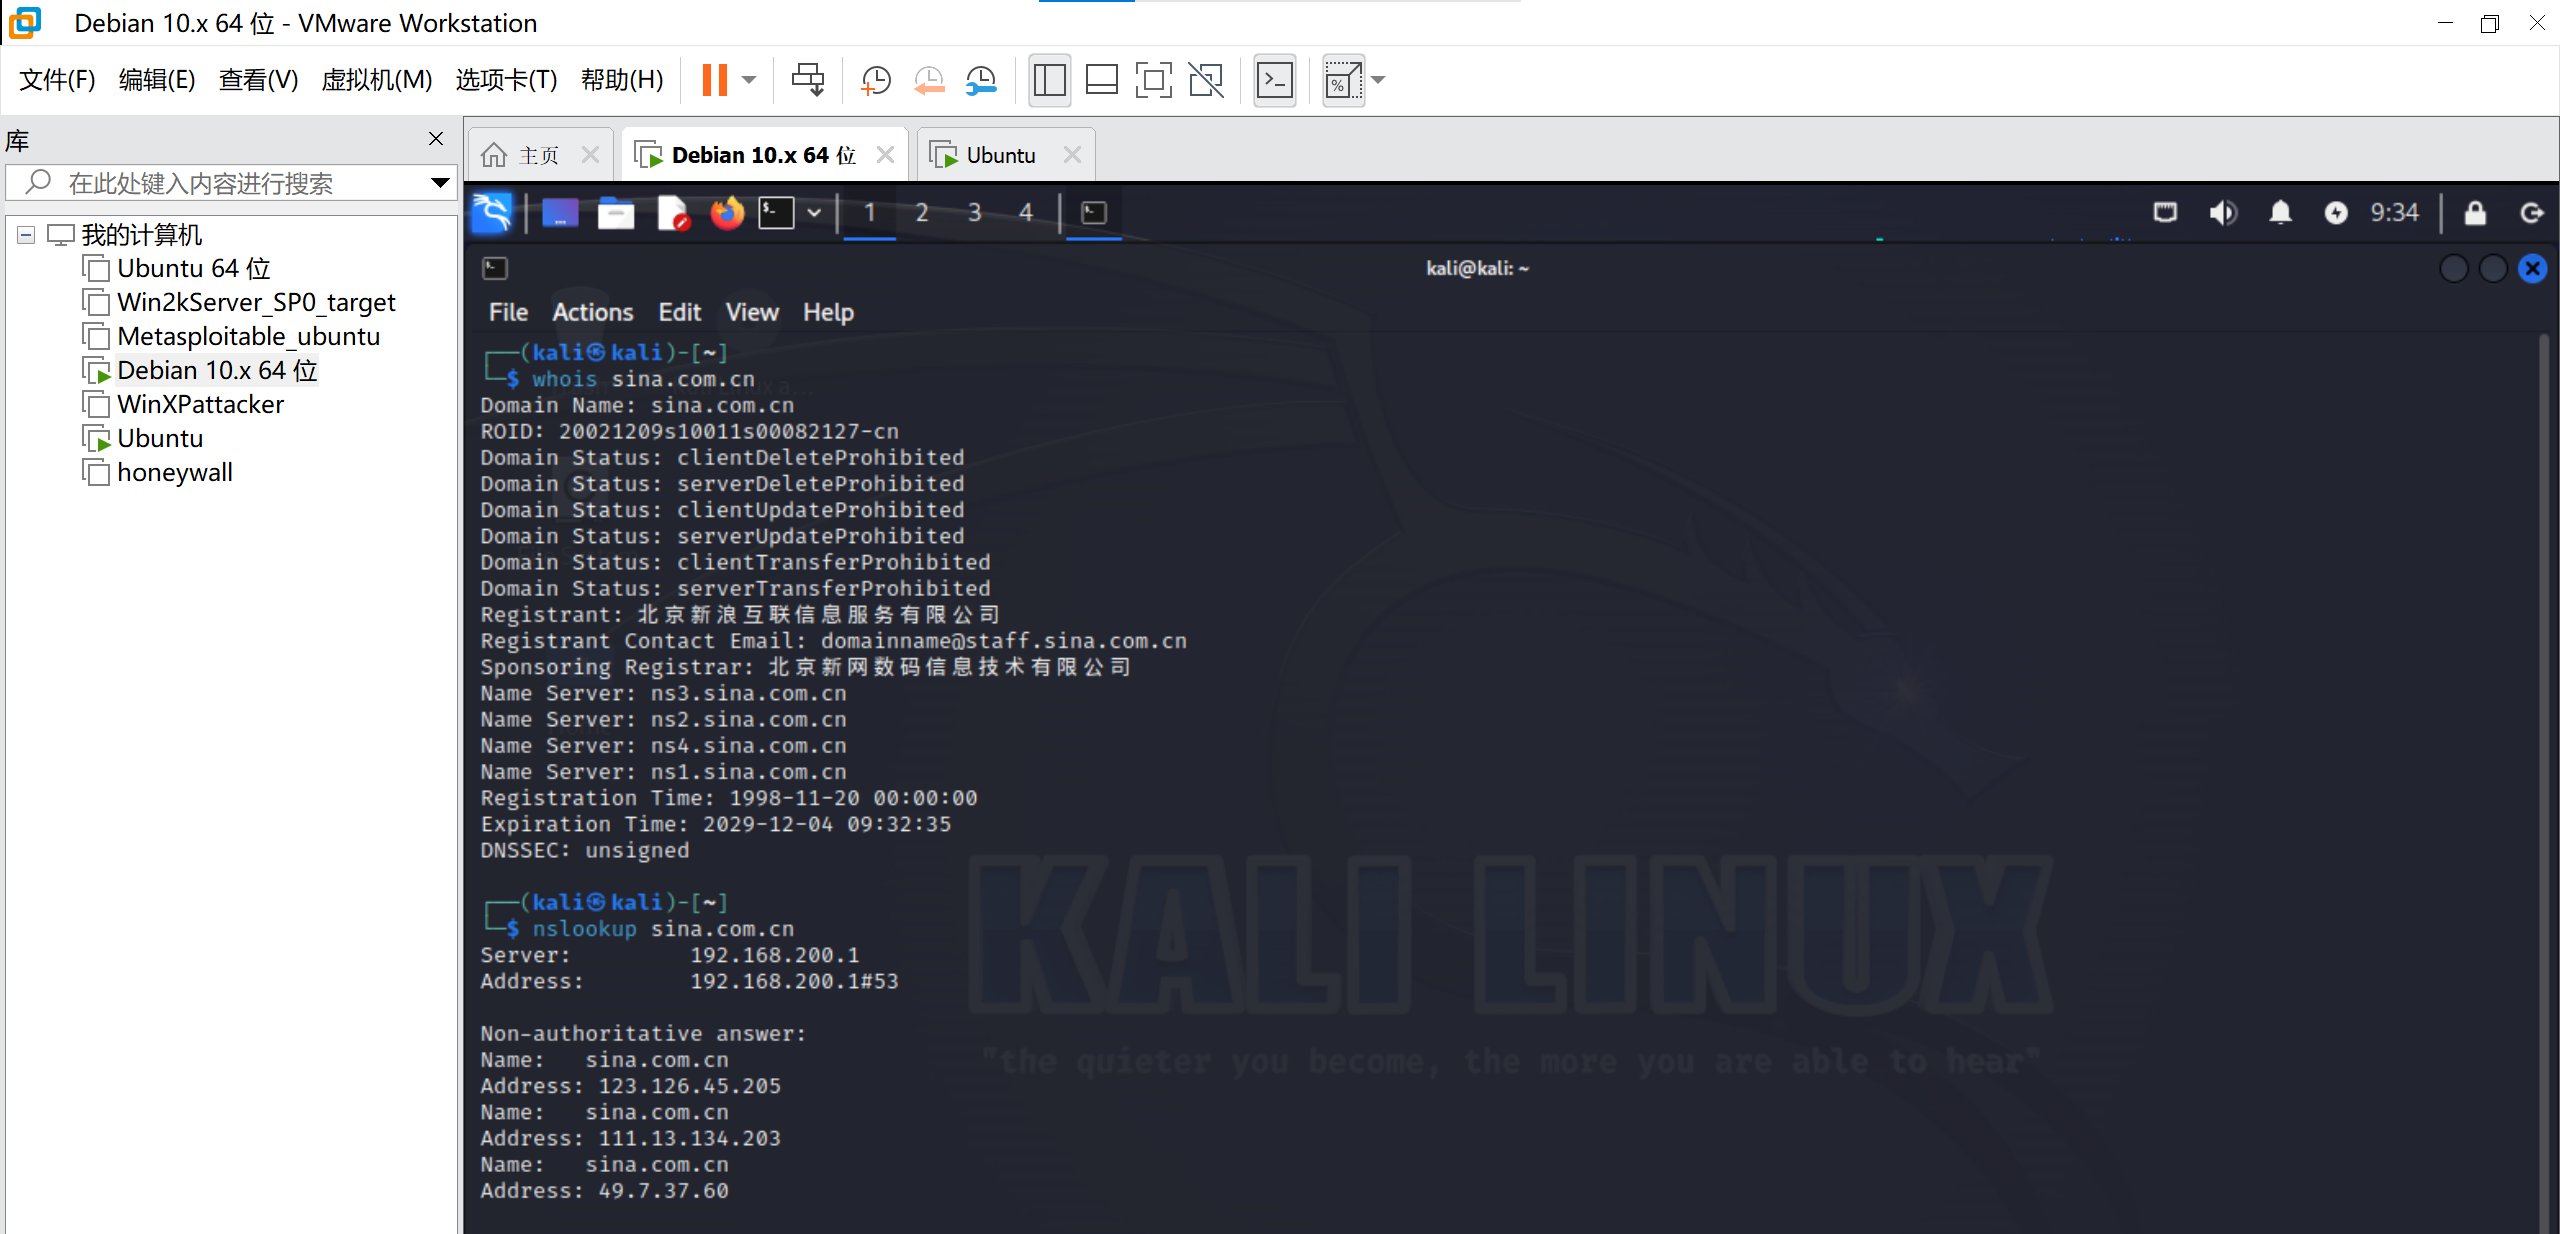Switch to Kali workspace 3
This screenshot has height=1234, width=2560.
click(x=974, y=213)
